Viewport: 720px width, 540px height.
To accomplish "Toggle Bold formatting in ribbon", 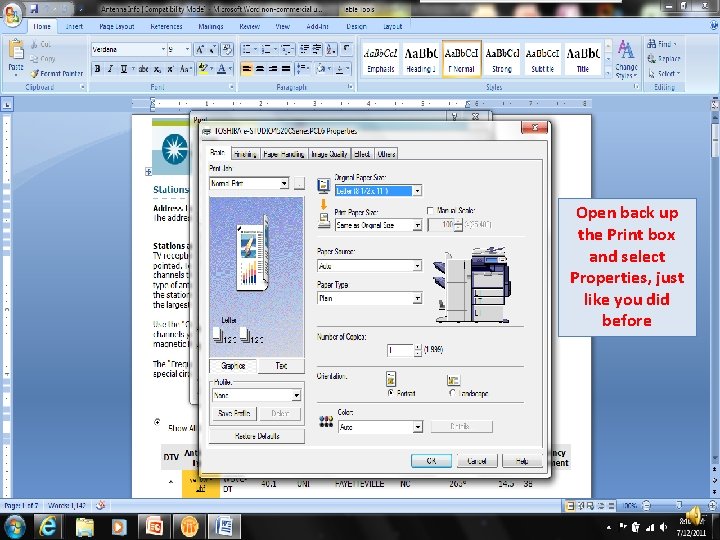I will coord(97,69).
